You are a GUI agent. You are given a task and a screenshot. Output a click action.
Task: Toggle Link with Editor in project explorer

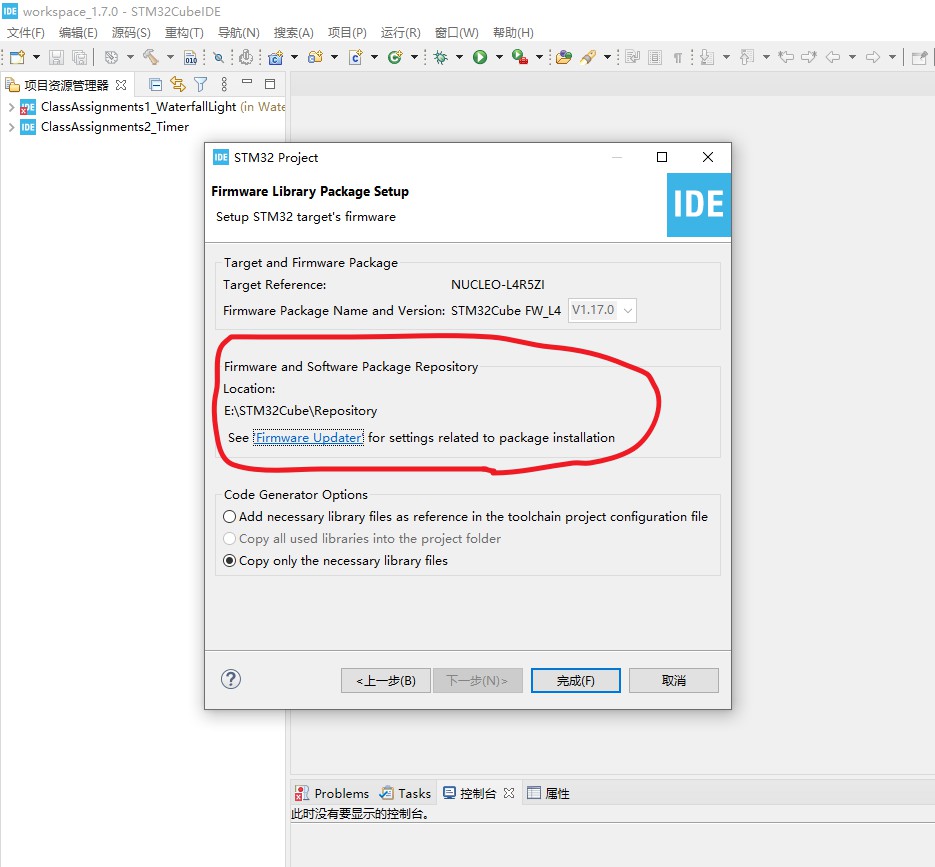(x=178, y=84)
